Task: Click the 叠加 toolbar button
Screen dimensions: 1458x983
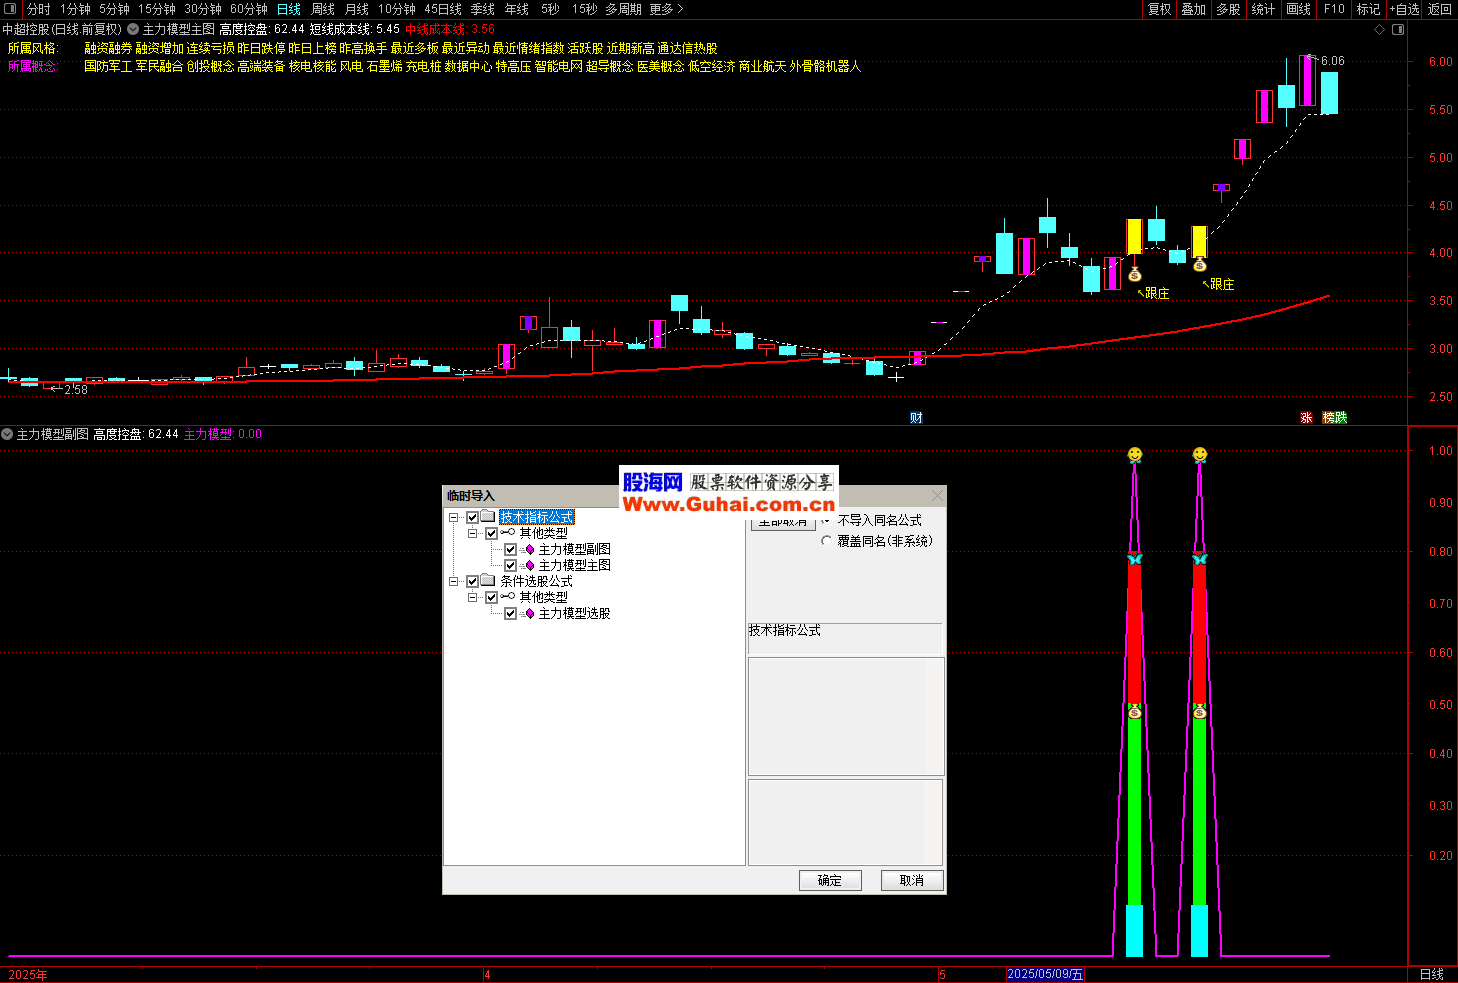Action: pyautogui.click(x=1193, y=9)
